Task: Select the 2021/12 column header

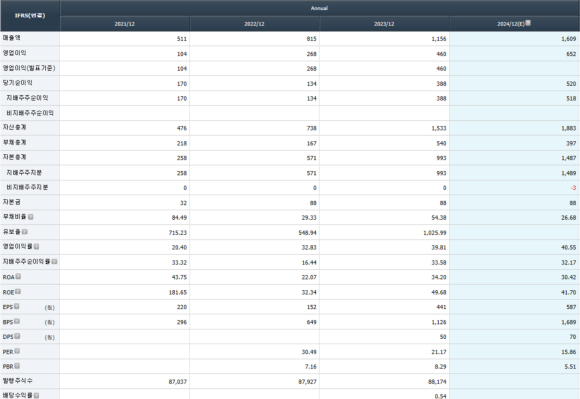Action: click(125, 24)
